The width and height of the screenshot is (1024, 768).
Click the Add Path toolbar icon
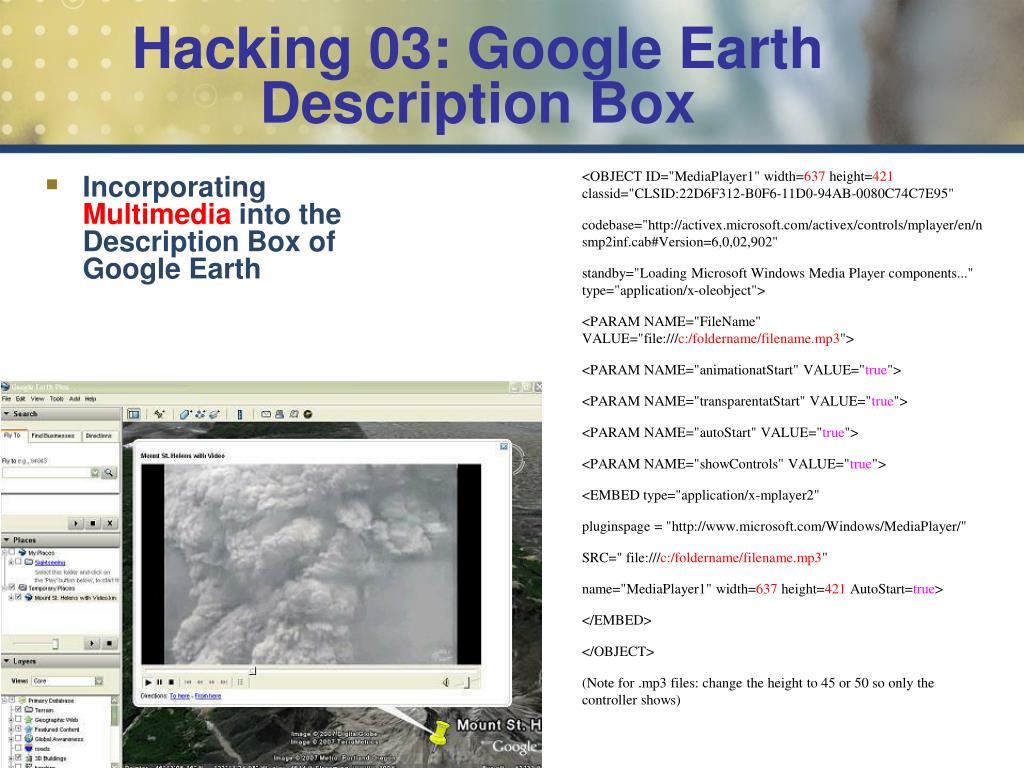200,414
